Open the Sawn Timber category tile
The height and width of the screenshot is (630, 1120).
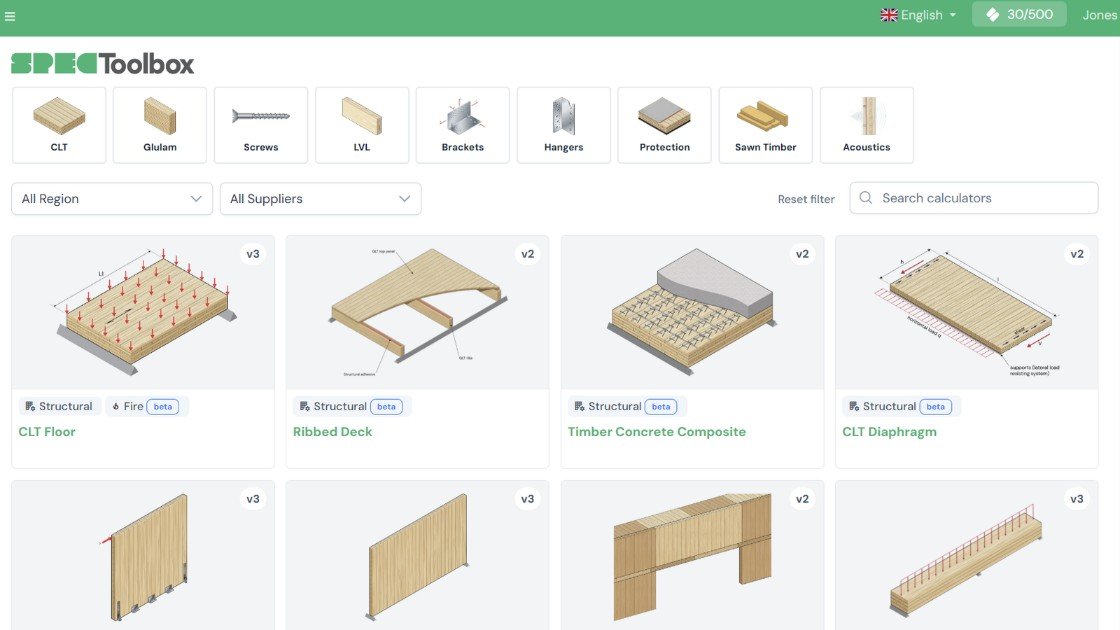tap(766, 125)
